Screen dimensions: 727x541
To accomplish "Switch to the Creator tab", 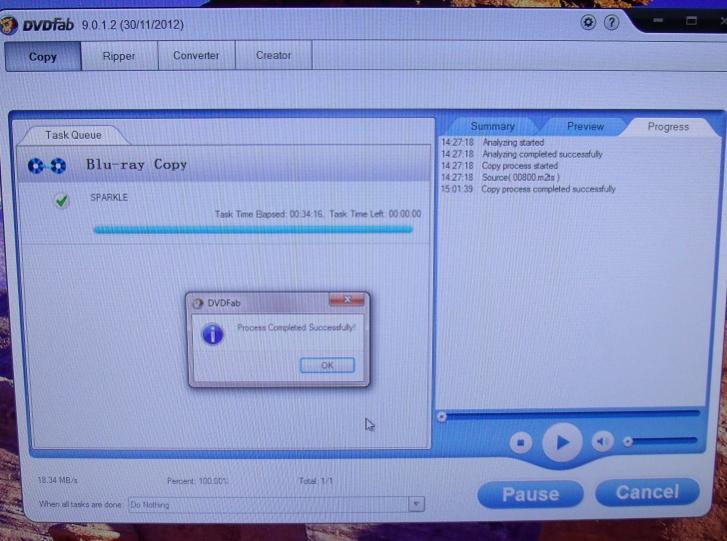I will point(274,55).
